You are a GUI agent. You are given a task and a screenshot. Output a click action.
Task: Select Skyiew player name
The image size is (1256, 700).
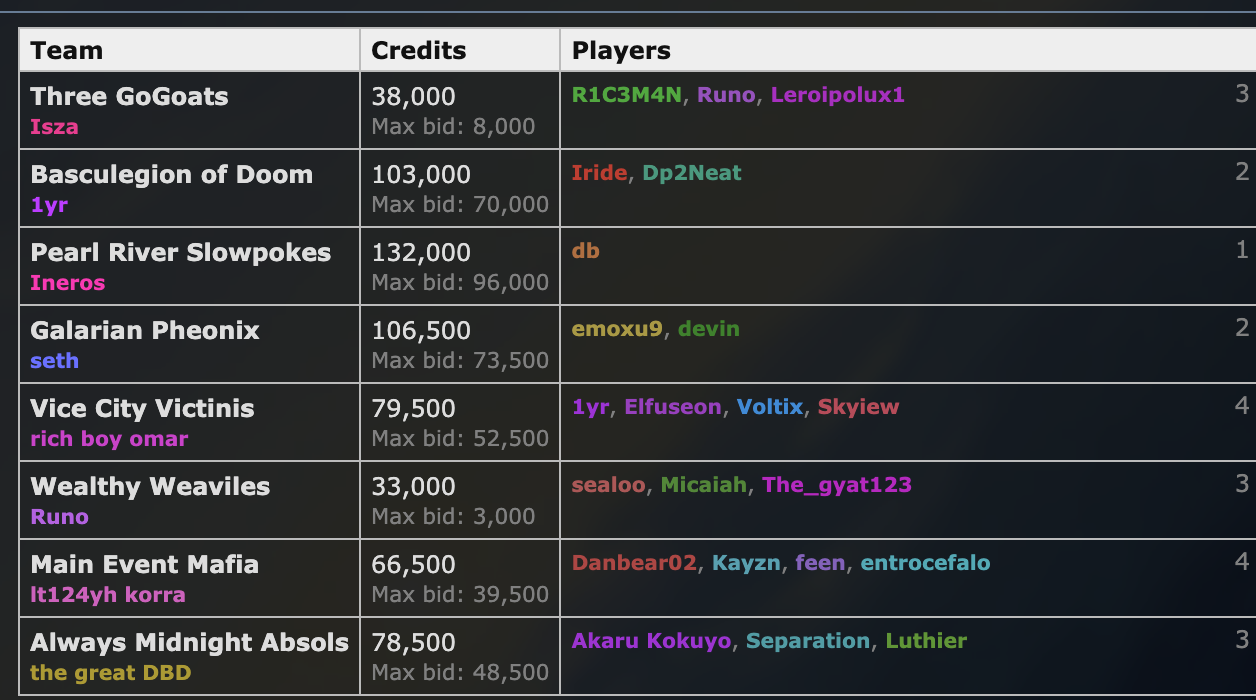[858, 407]
